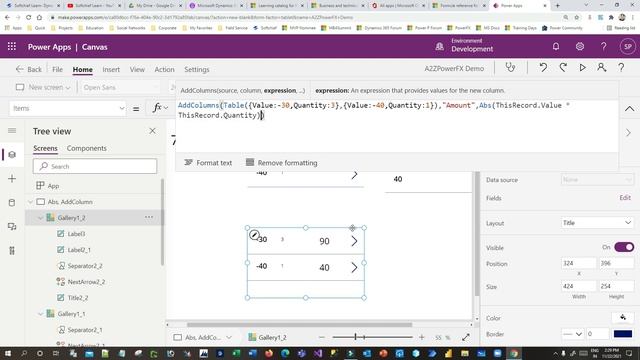Open screen selector dropdown in breadcrumb

point(229,337)
